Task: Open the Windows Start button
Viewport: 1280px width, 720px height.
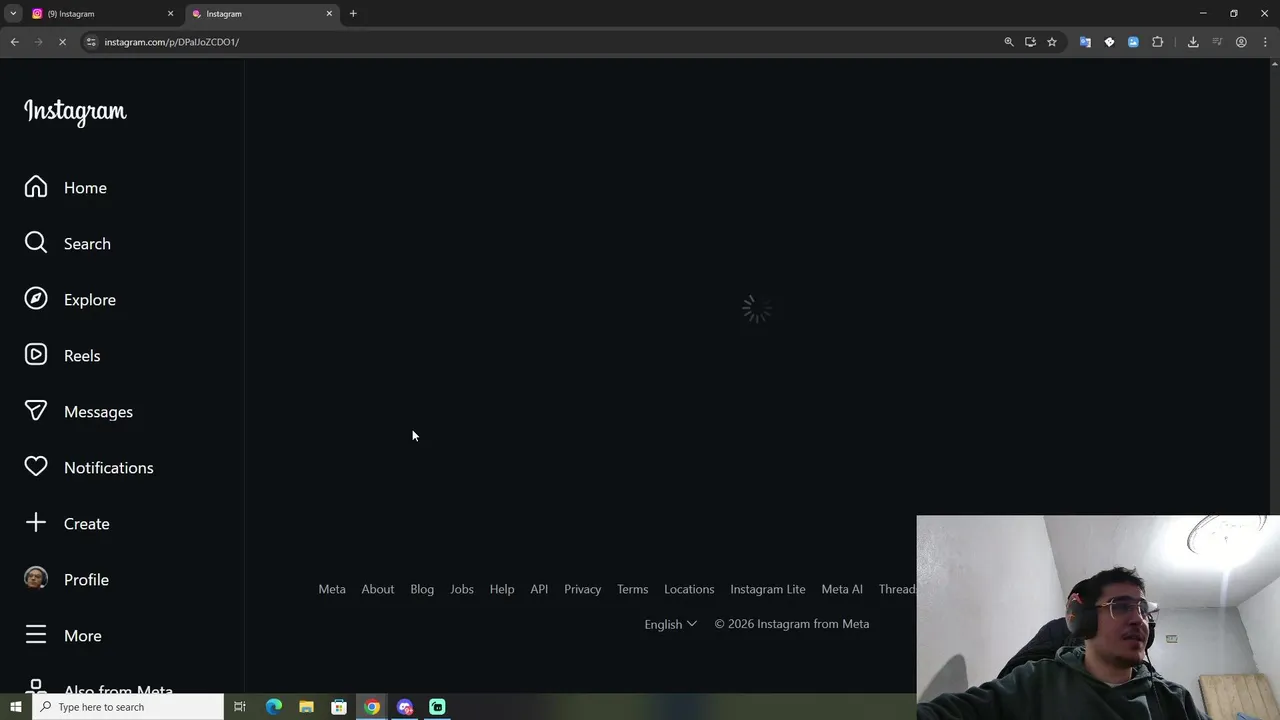Action: (16, 707)
